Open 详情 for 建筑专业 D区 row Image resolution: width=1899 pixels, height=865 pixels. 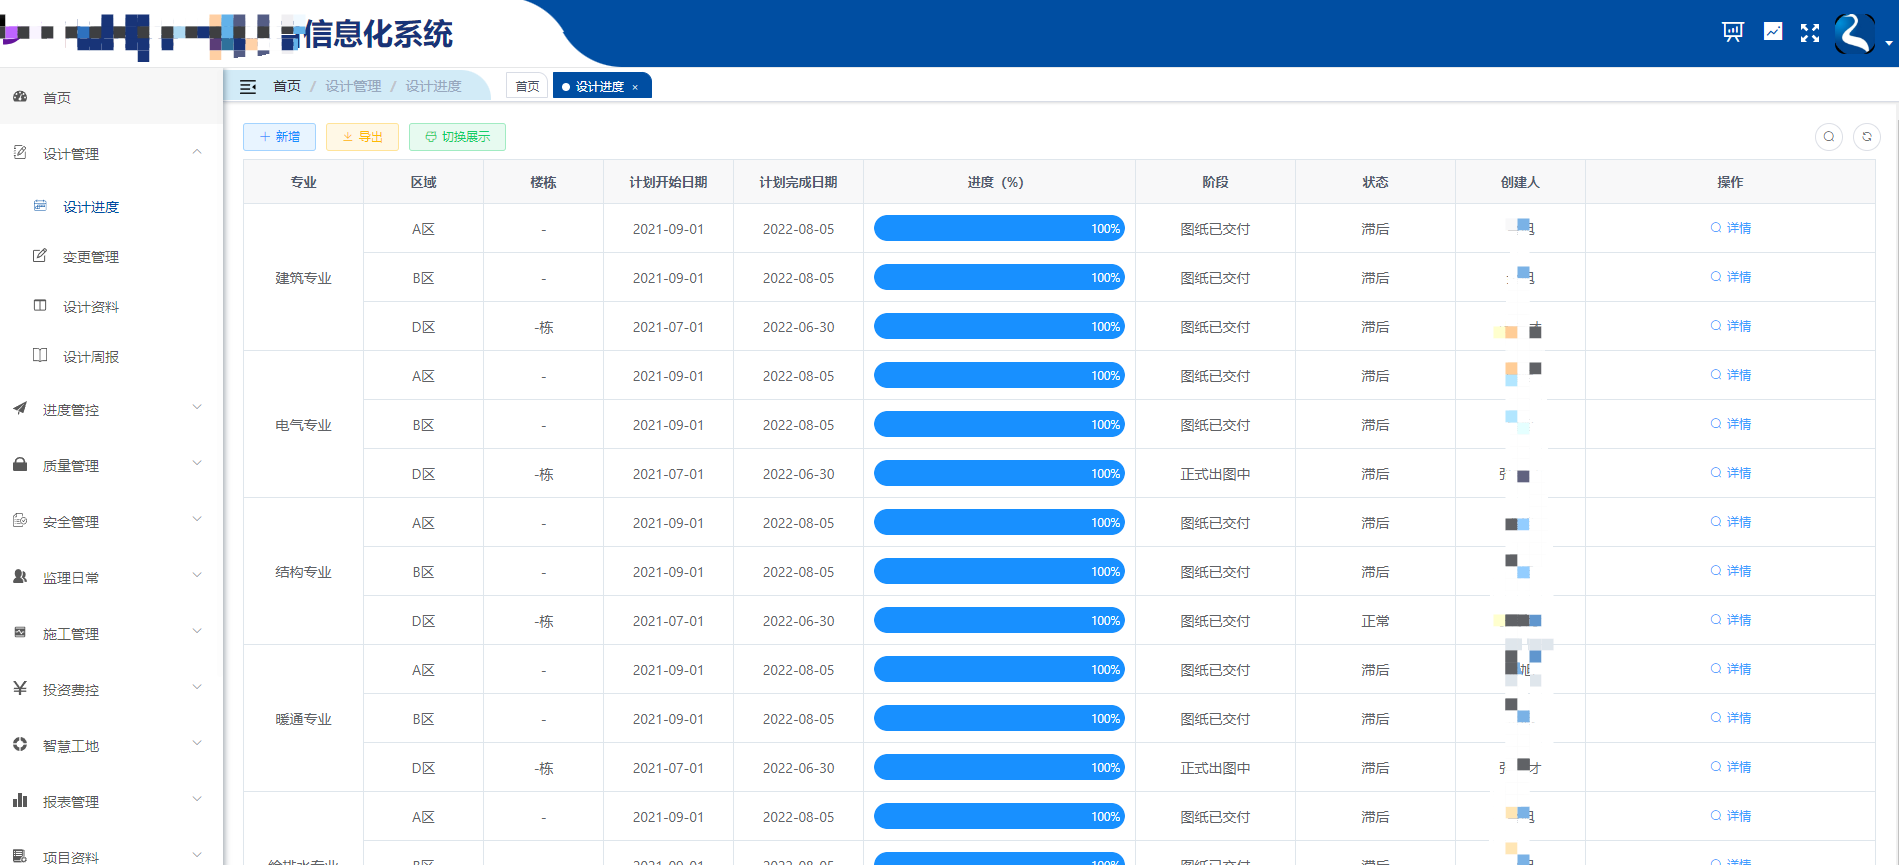[1730, 326]
